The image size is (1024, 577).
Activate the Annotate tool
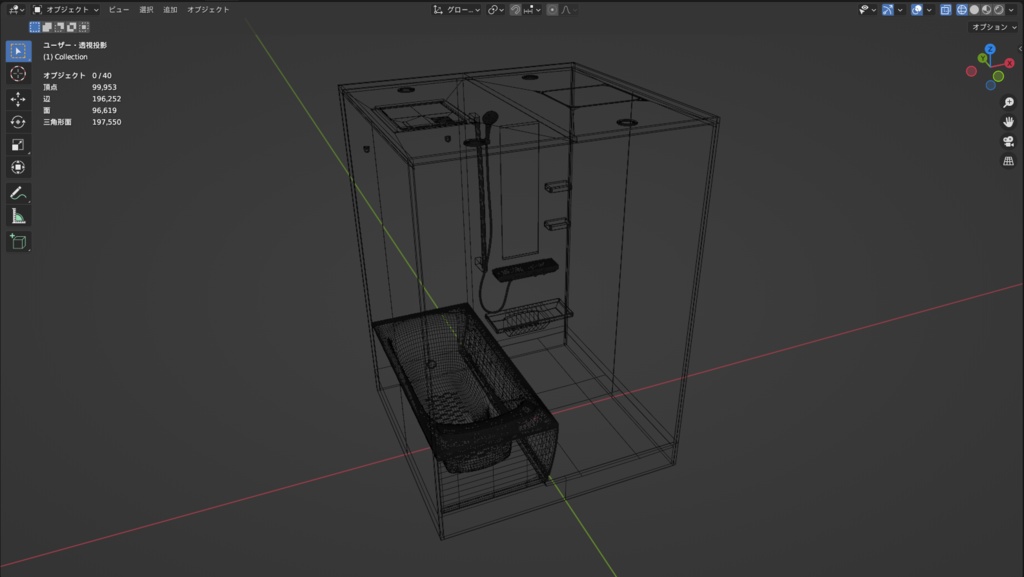coord(18,193)
